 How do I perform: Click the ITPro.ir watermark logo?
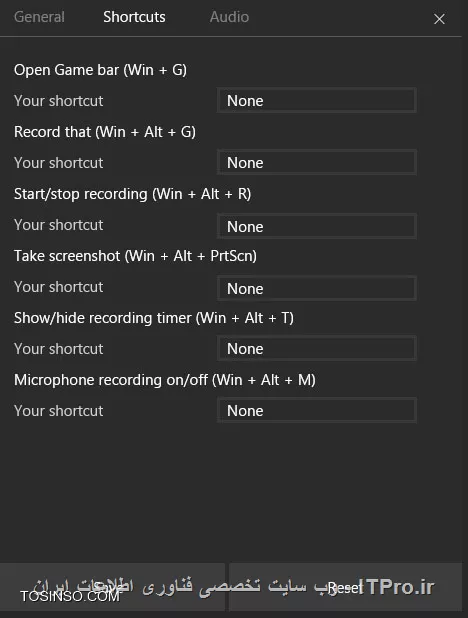pyautogui.click(x=400, y=587)
